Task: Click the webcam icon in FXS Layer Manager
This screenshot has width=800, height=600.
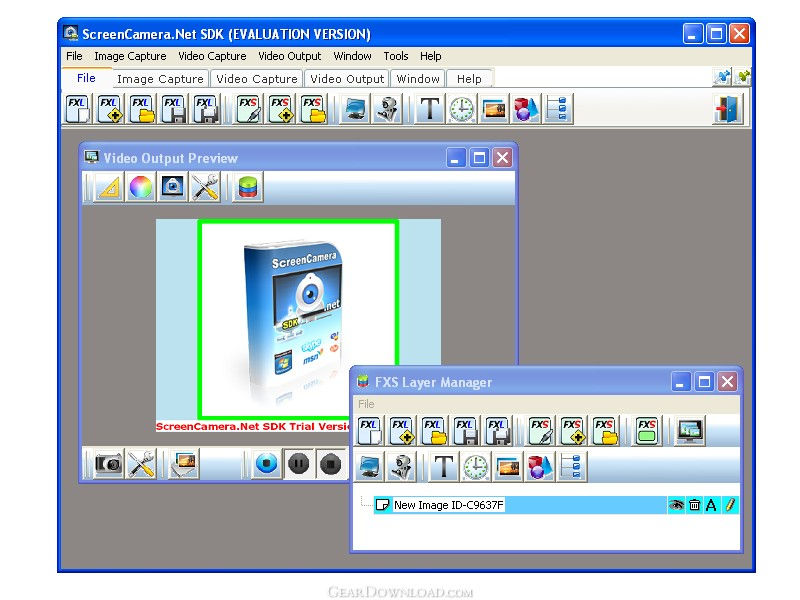Action: pos(402,467)
